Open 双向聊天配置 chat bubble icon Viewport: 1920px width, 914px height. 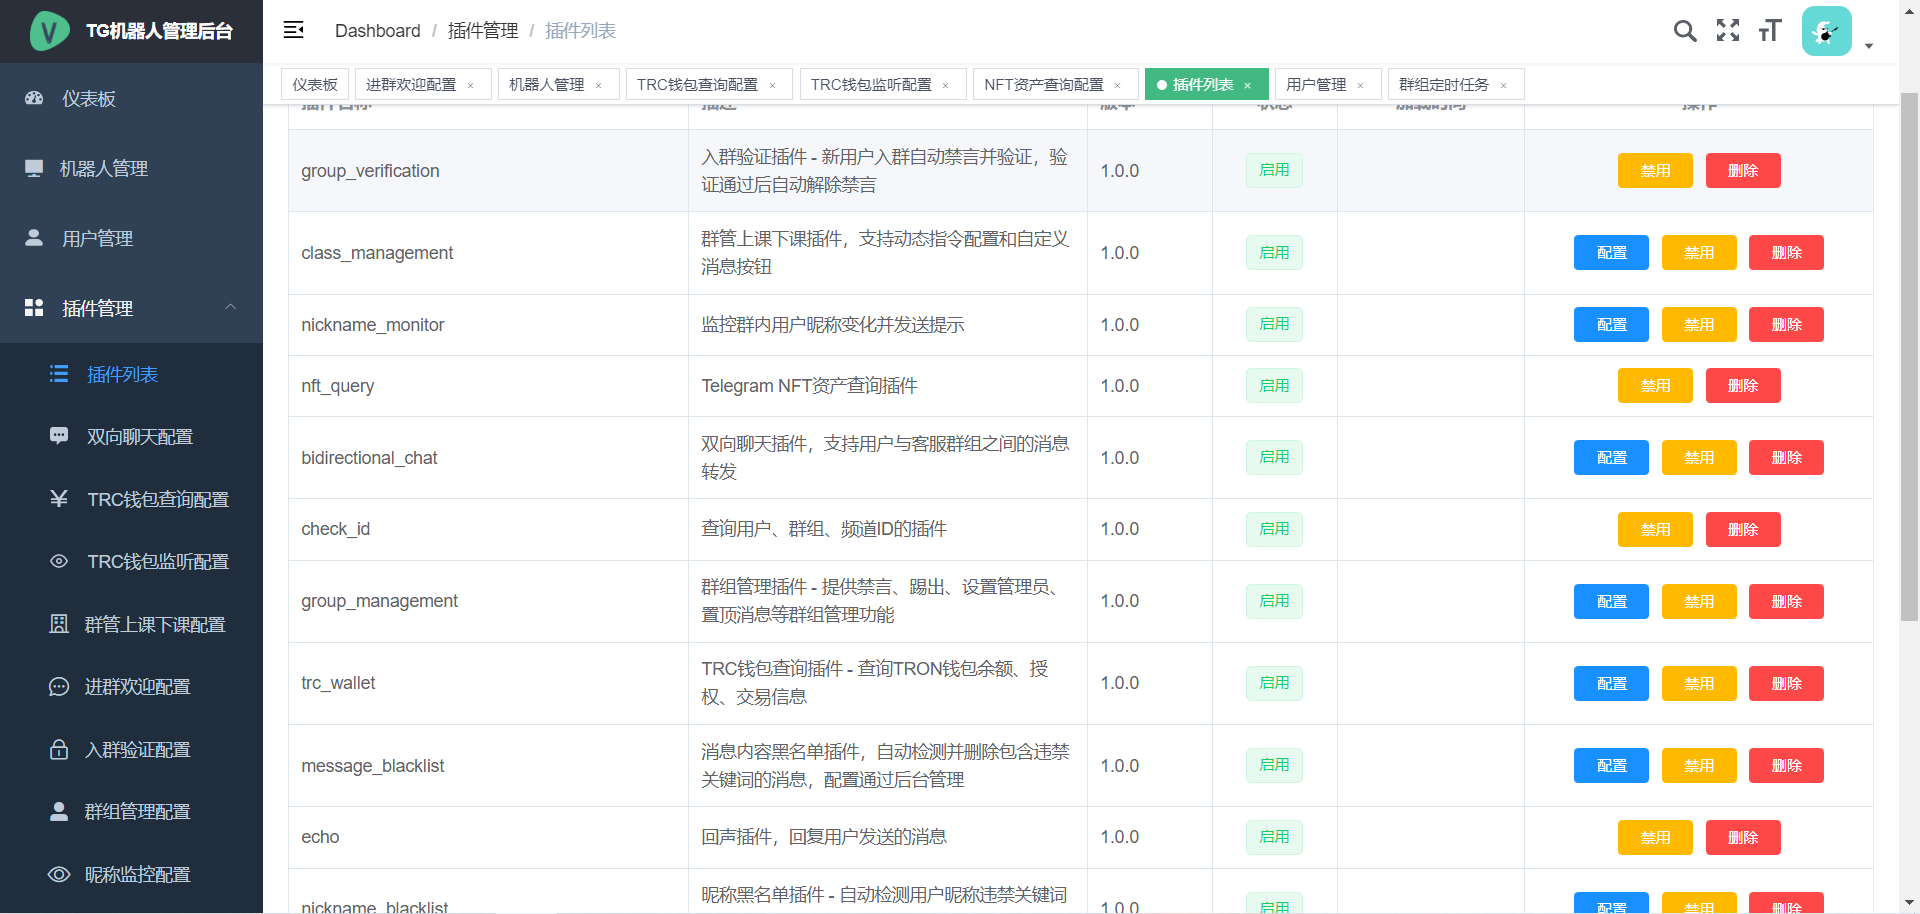pyautogui.click(x=59, y=437)
